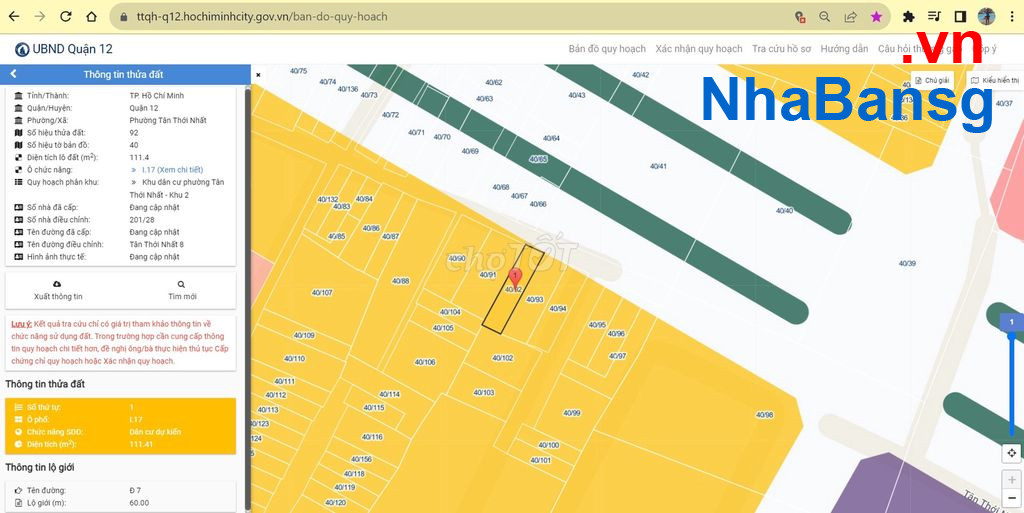Zoom out the map with minus button
This screenshot has width=1024, height=513.
point(1011,497)
